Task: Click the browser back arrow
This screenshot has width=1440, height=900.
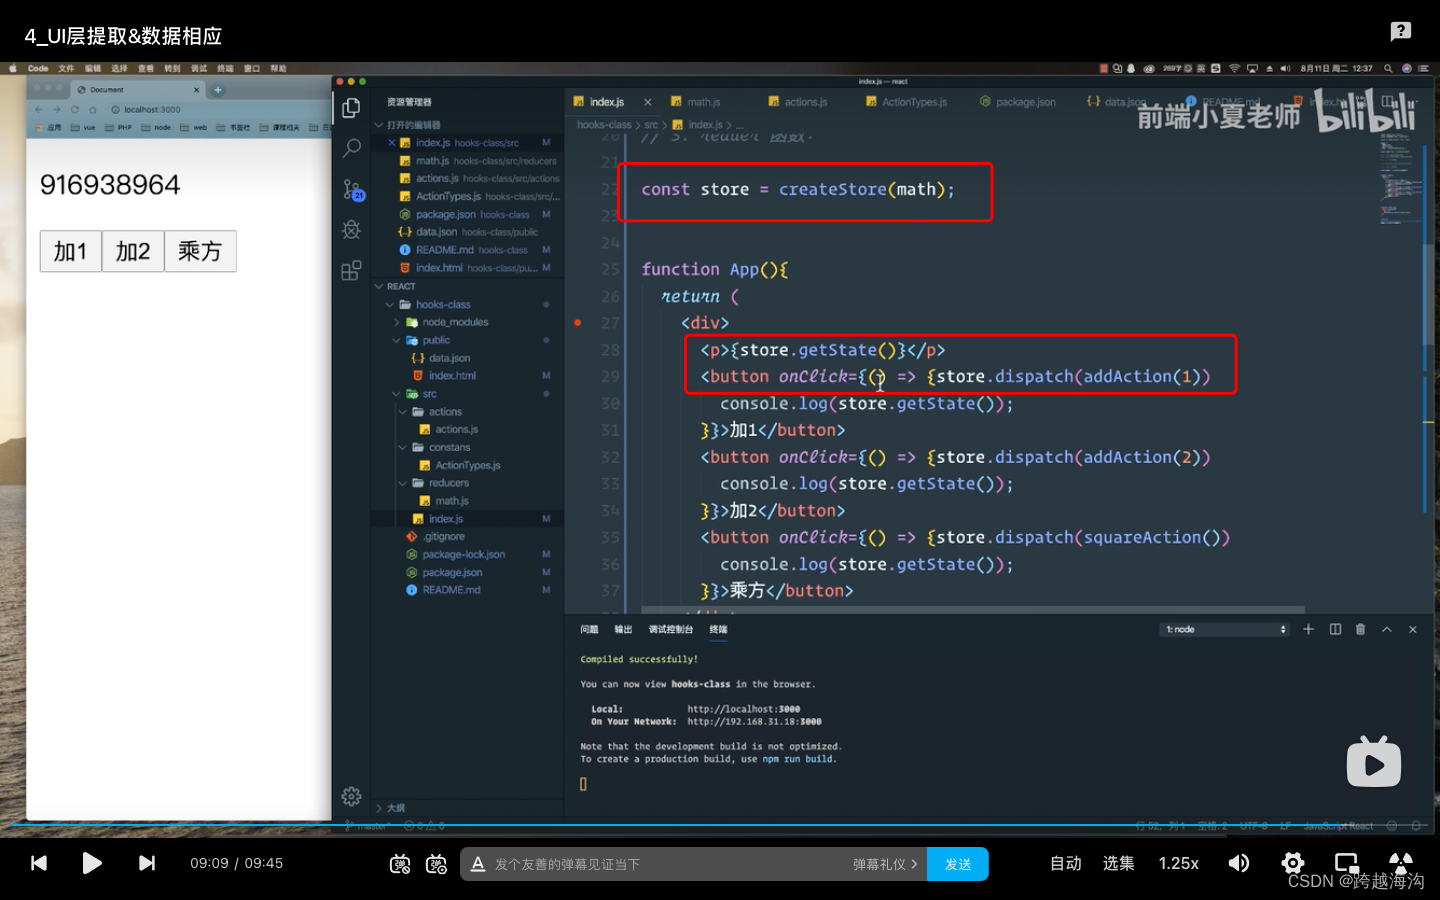Action: 39,110
